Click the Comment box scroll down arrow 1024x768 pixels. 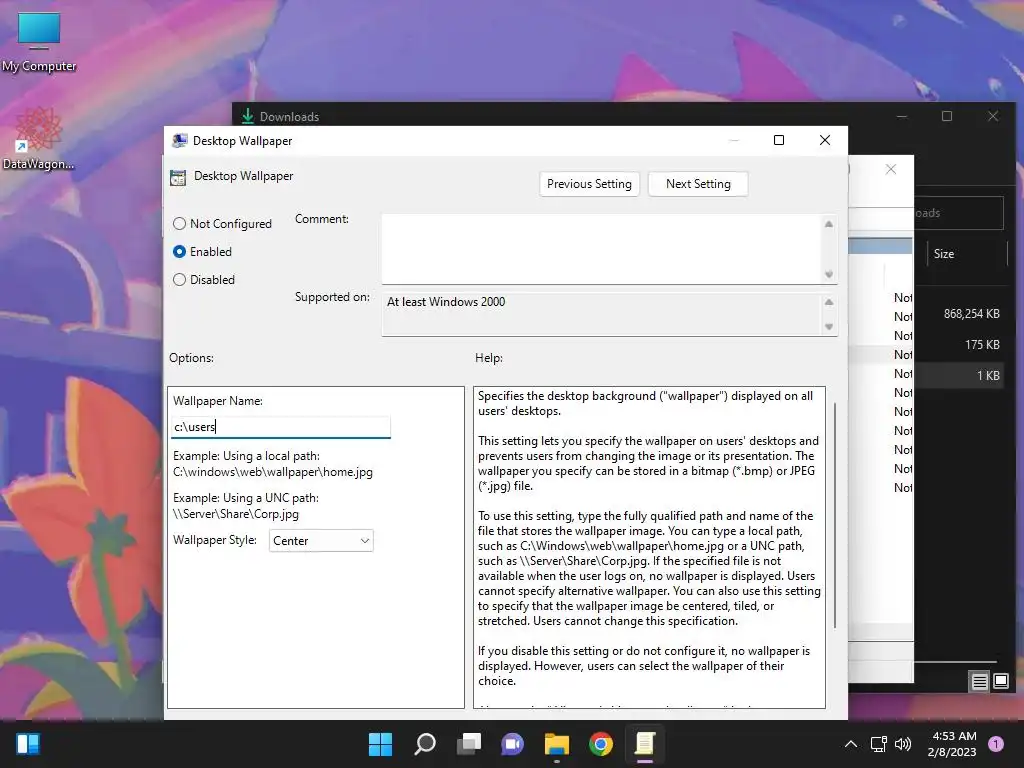pyautogui.click(x=829, y=274)
